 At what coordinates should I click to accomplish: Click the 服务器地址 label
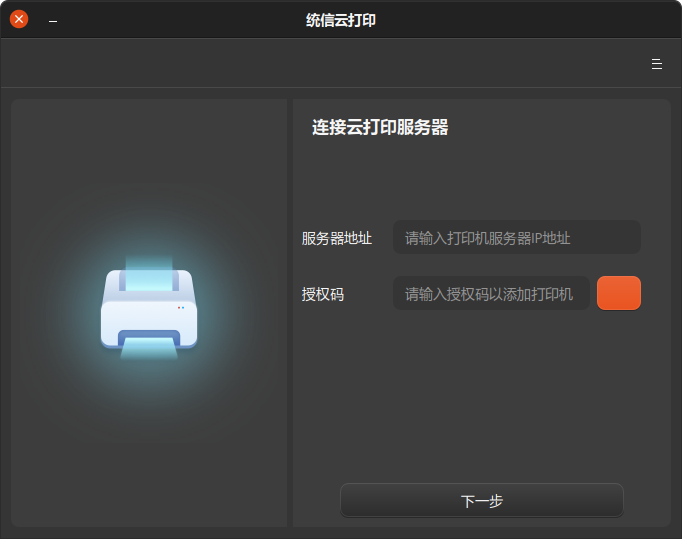337,238
